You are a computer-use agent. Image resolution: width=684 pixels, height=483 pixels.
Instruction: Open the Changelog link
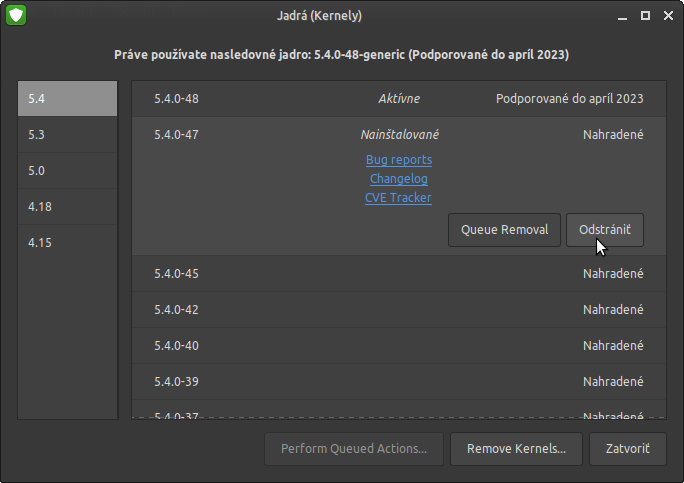[x=399, y=179]
